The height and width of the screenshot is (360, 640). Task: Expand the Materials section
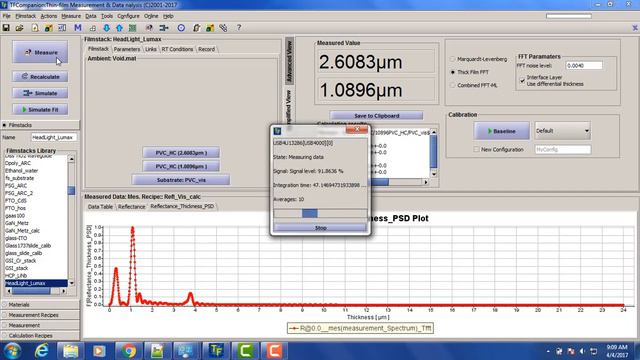tap(40, 304)
